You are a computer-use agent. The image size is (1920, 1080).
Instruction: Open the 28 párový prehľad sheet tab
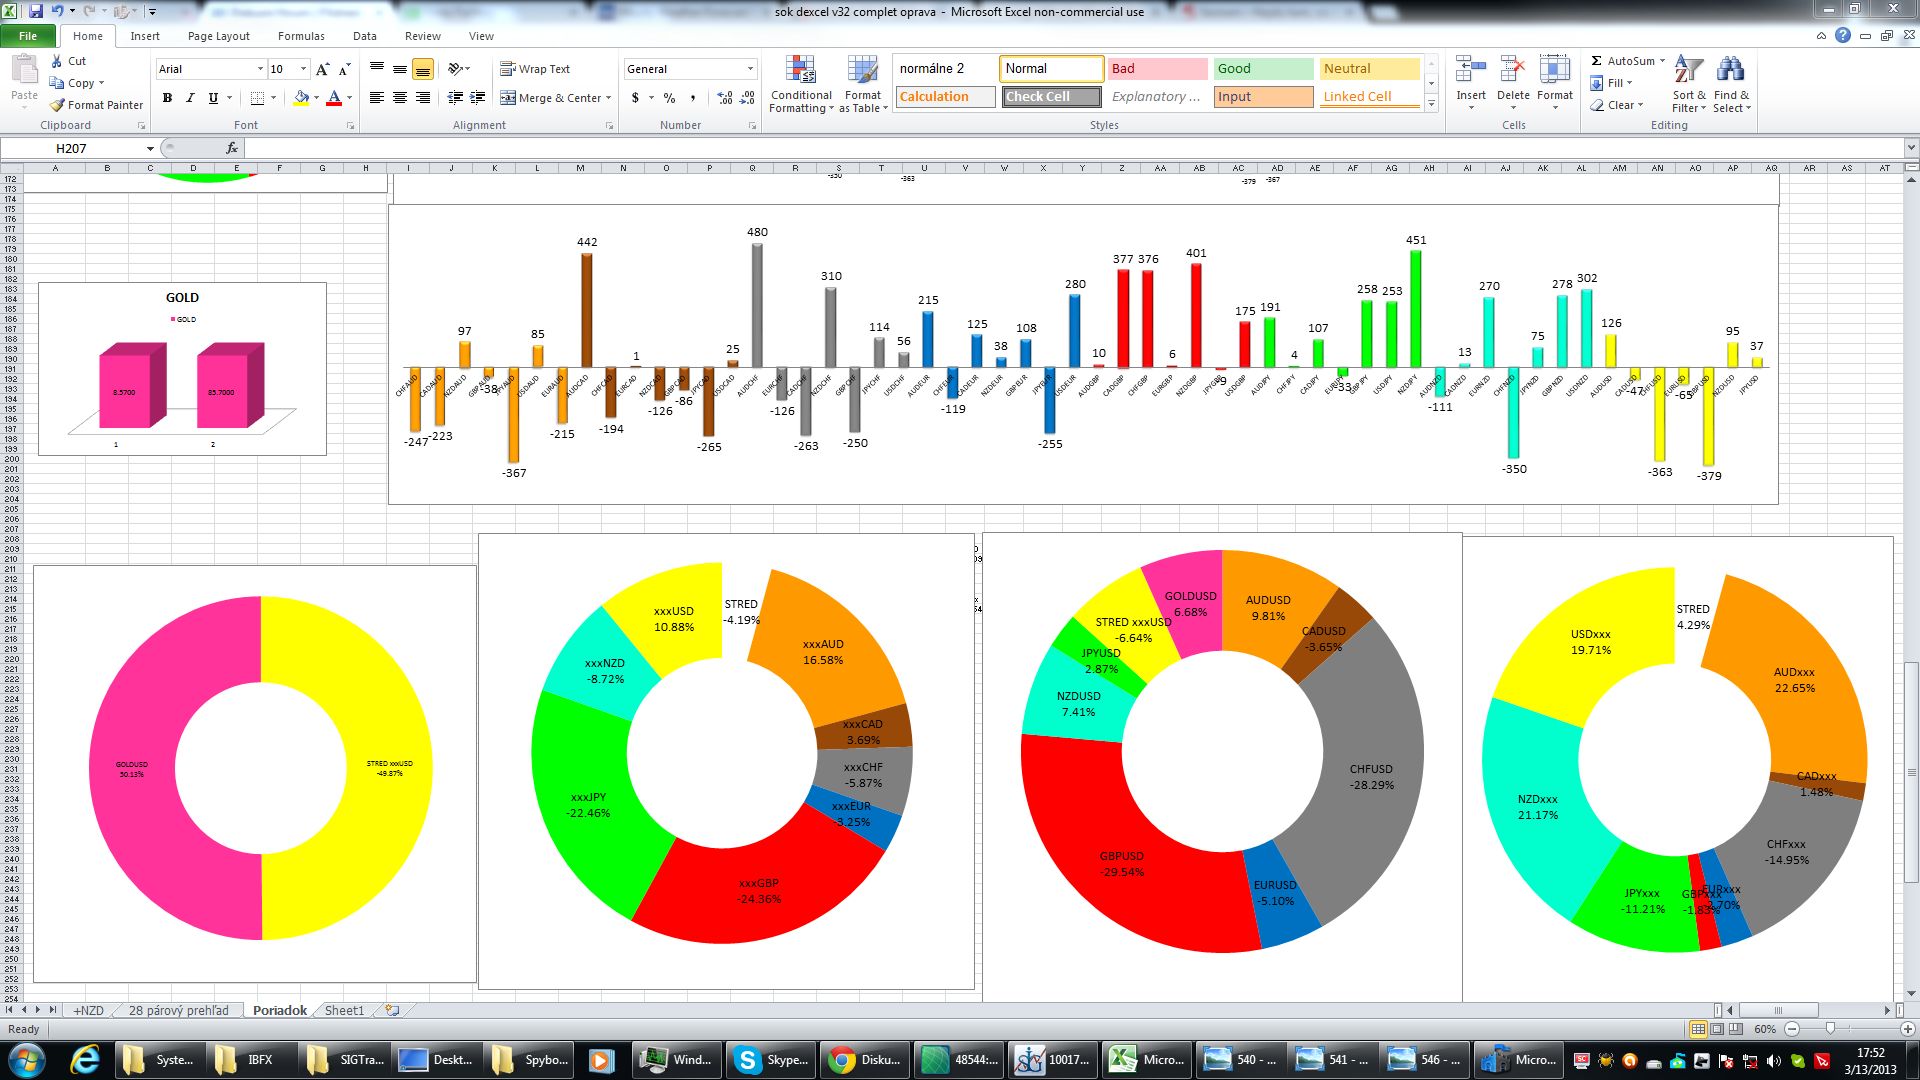[178, 1010]
